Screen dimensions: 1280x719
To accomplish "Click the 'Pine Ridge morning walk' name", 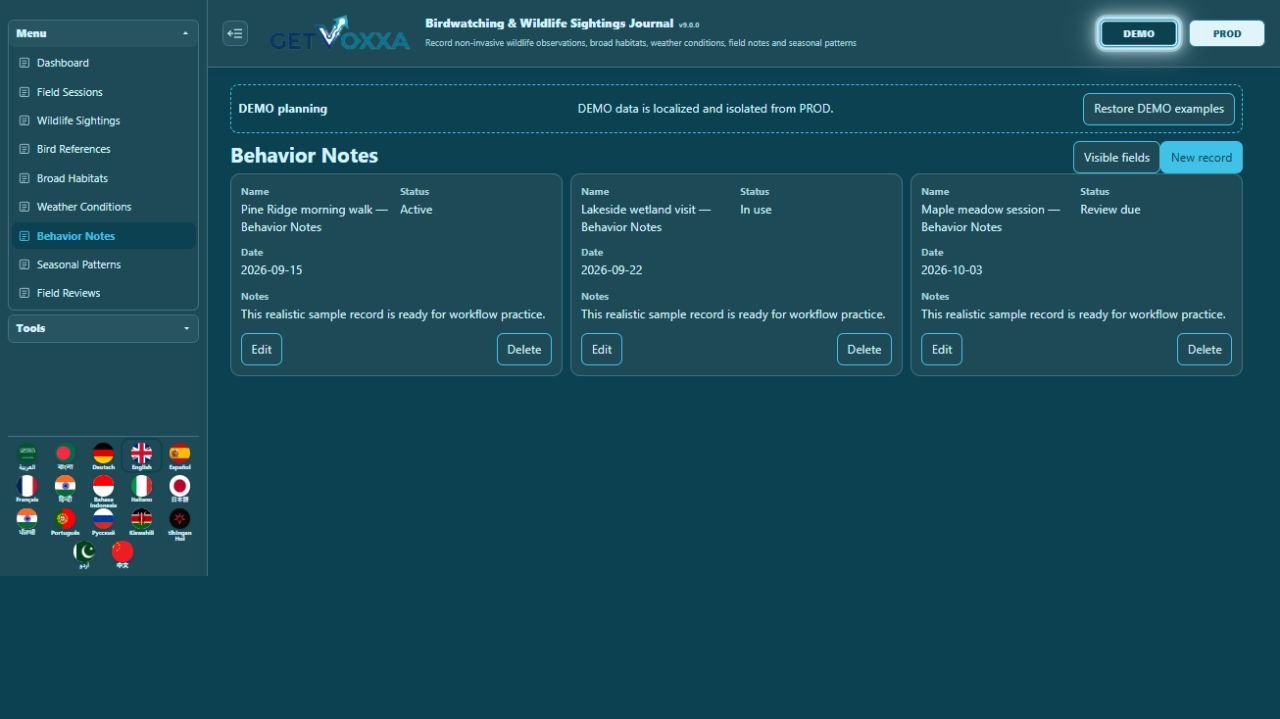I will click(x=314, y=218).
